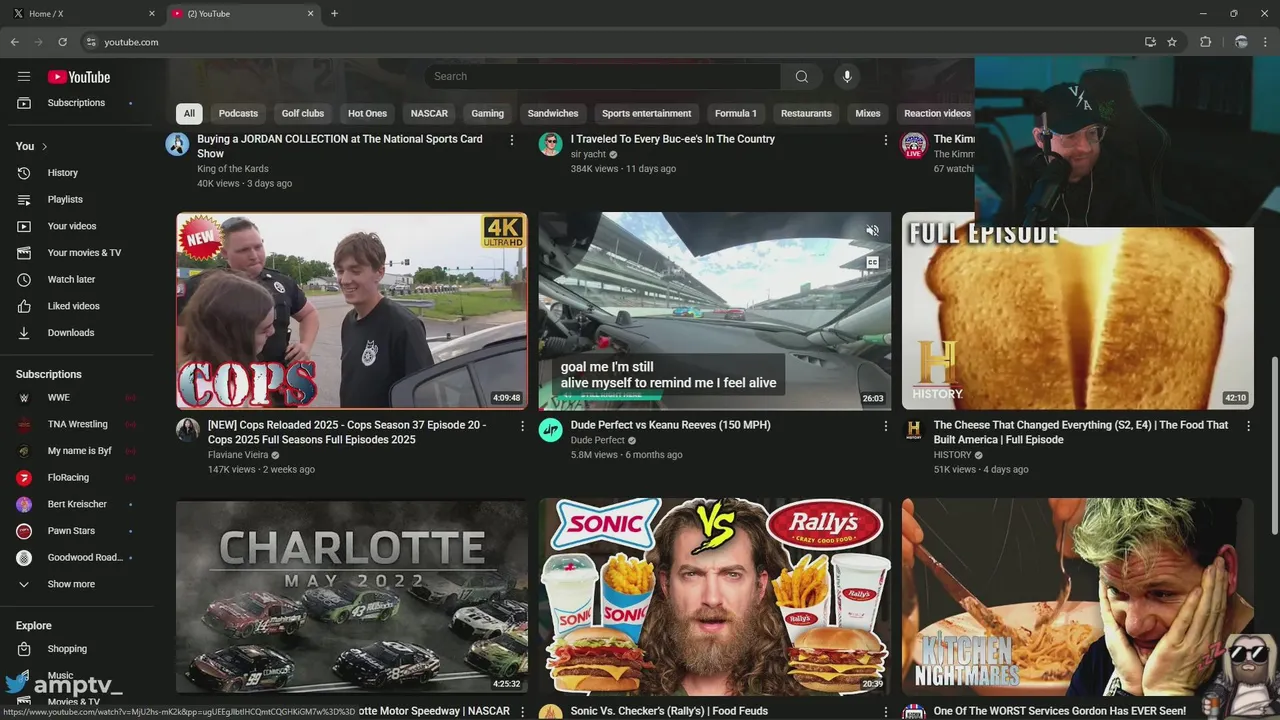Open King of the Kards avatar

[x=177, y=144]
